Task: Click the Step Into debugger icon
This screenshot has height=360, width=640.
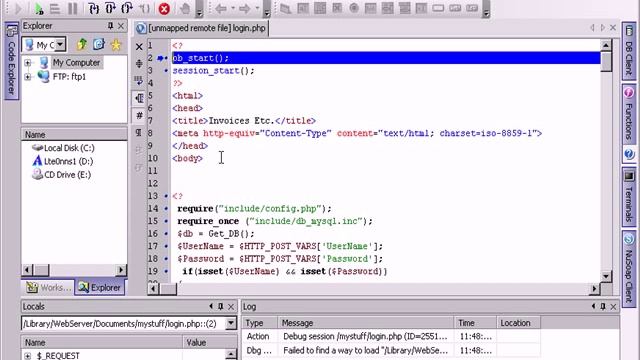Action: point(94,8)
